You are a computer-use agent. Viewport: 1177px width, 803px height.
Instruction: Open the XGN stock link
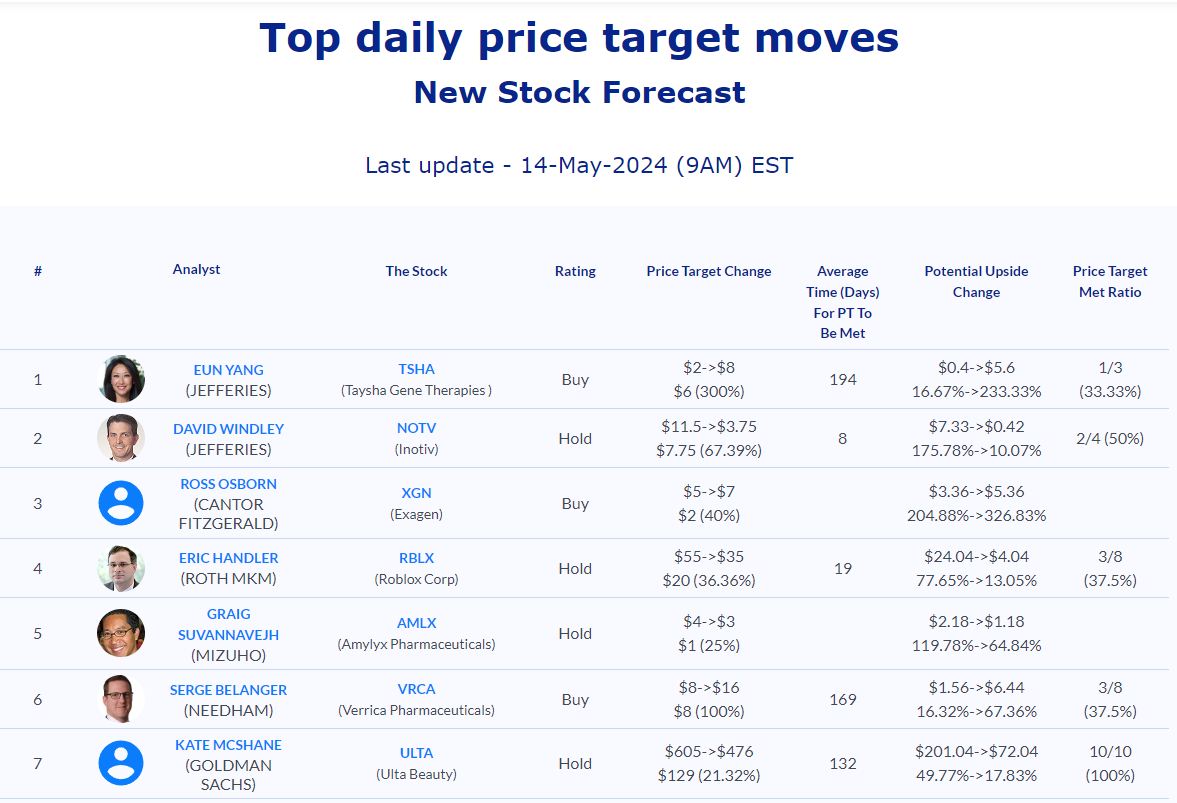point(417,493)
